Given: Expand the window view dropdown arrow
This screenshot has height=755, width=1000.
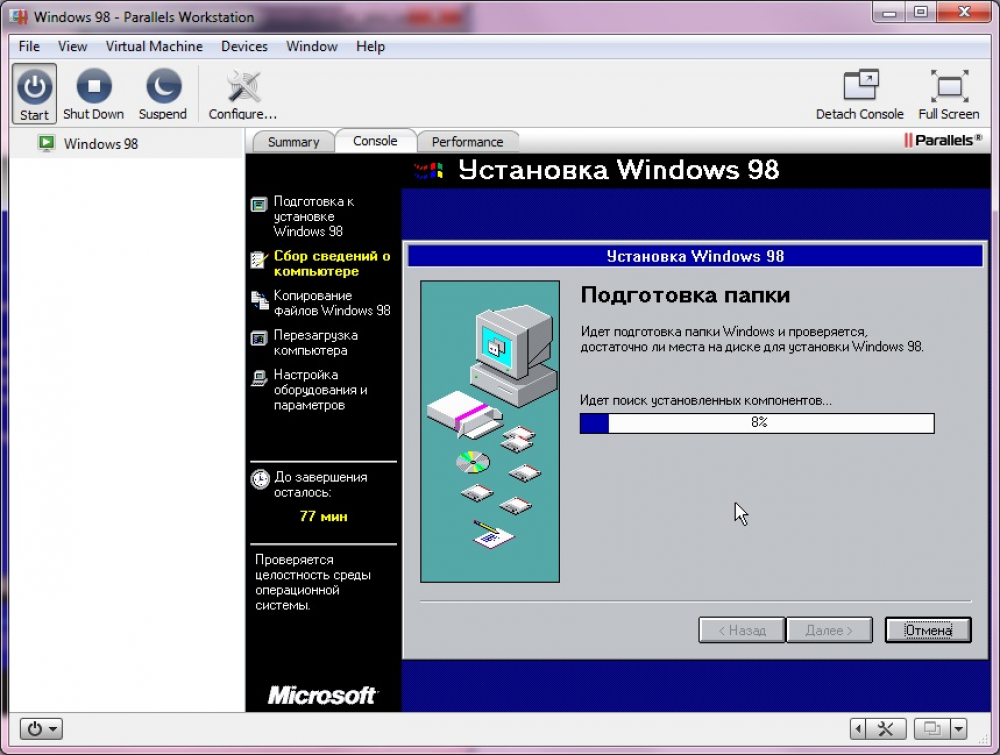Looking at the screenshot, I should click(959, 728).
